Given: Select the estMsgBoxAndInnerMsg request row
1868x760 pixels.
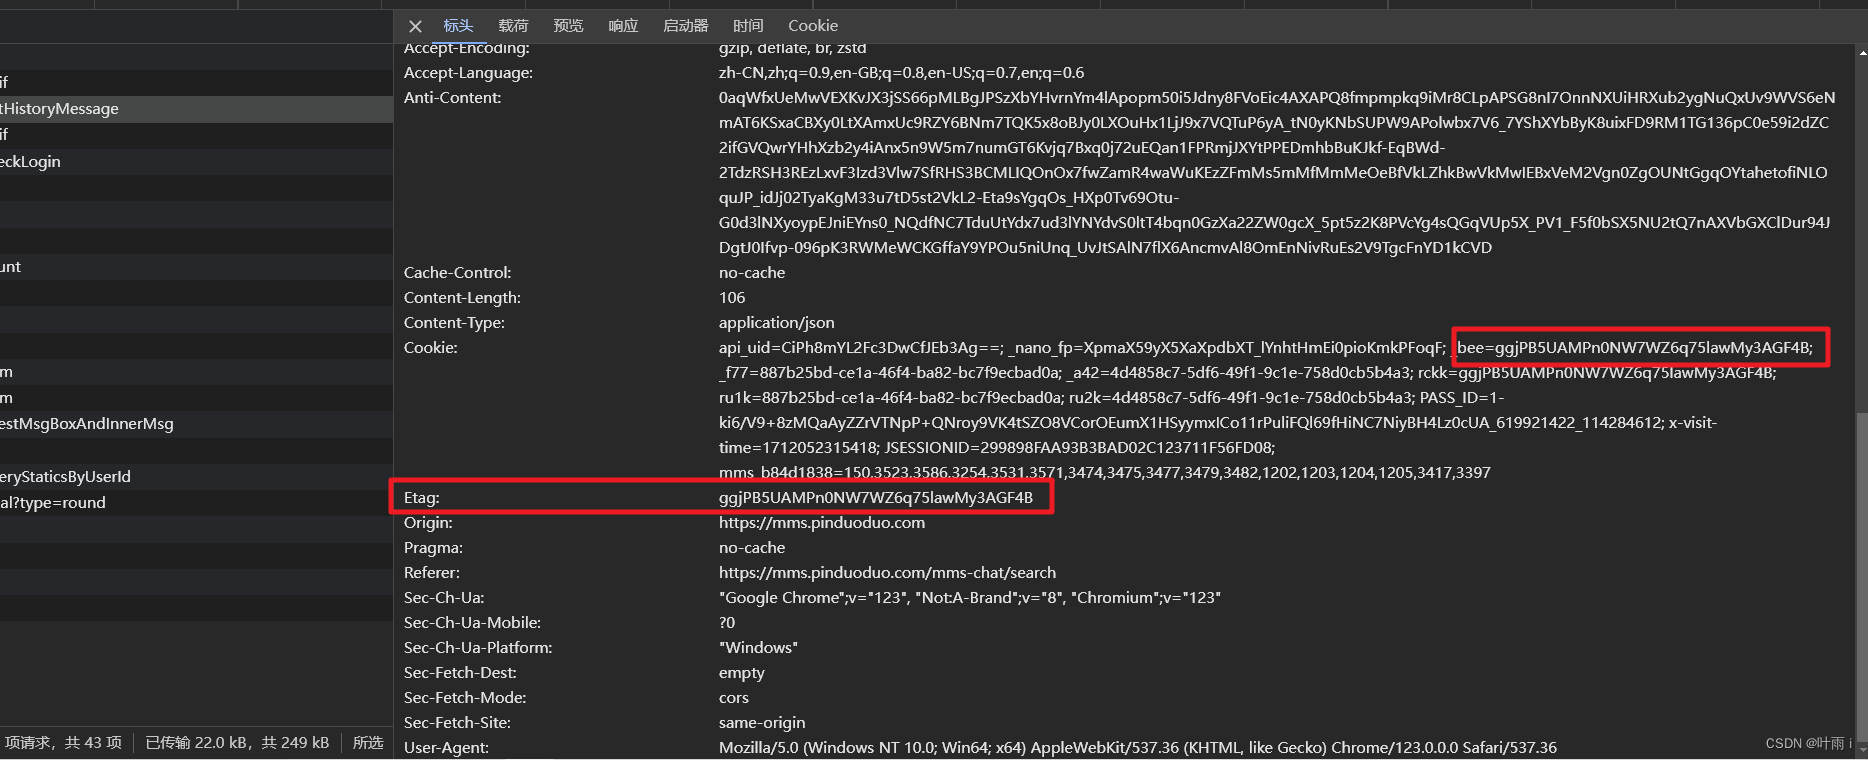Looking at the screenshot, I should click(196, 424).
